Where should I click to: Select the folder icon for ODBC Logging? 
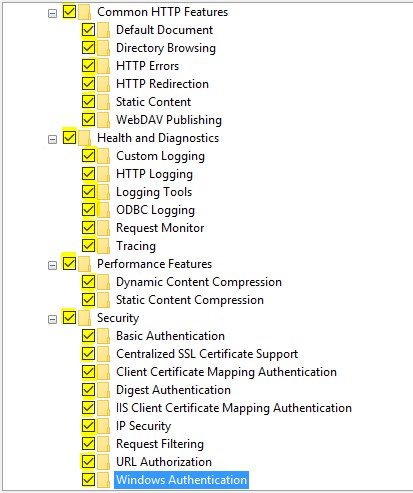pos(104,210)
